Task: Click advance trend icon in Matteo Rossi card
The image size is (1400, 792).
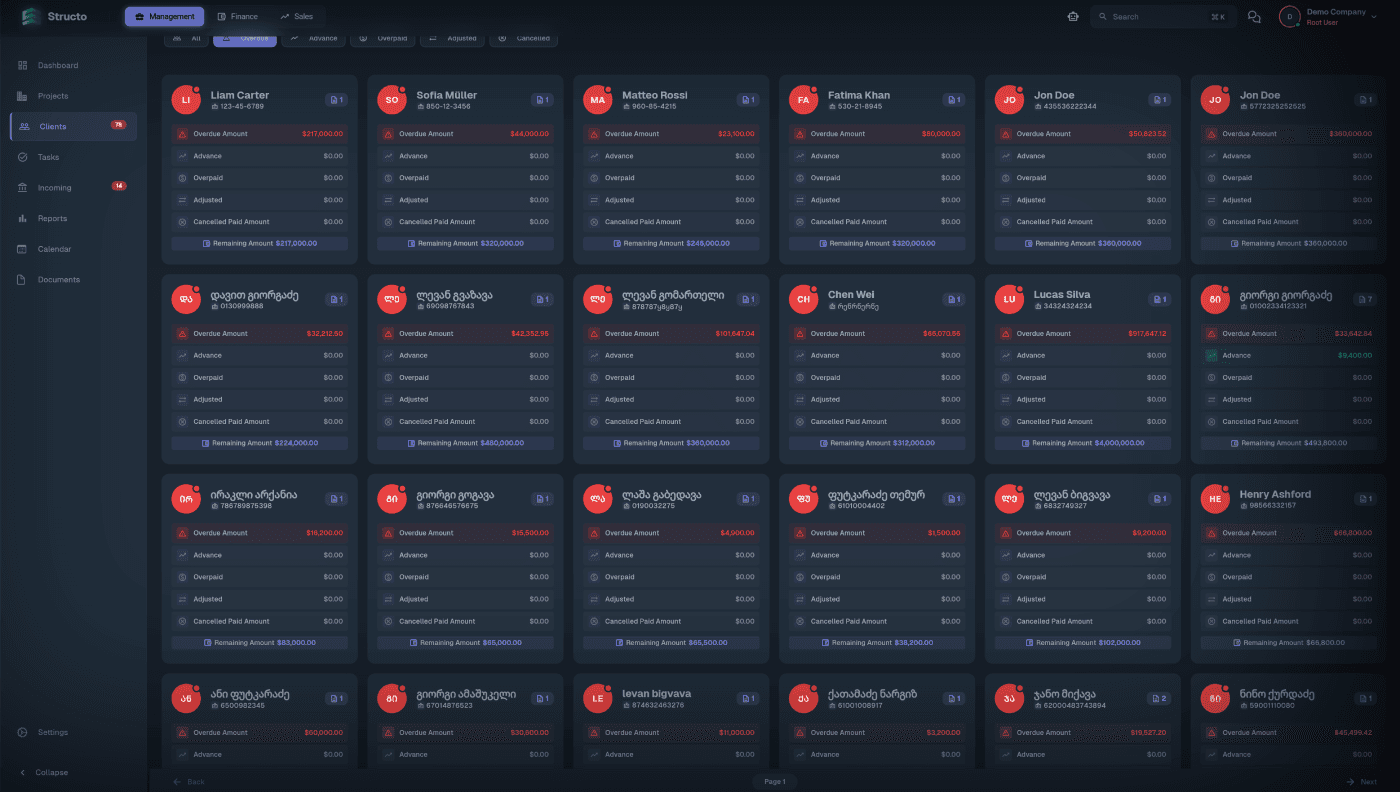Action: (594, 156)
